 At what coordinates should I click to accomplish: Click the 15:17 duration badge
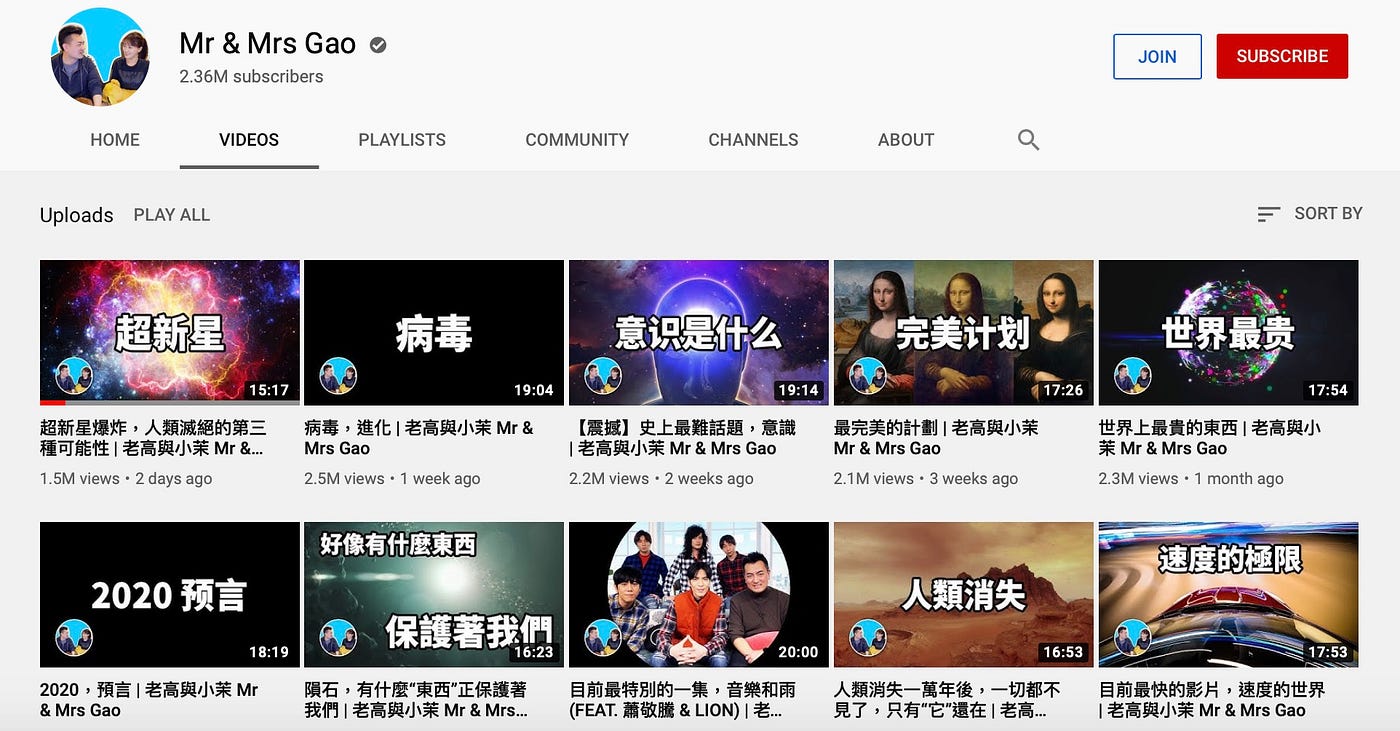tap(269, 390)
